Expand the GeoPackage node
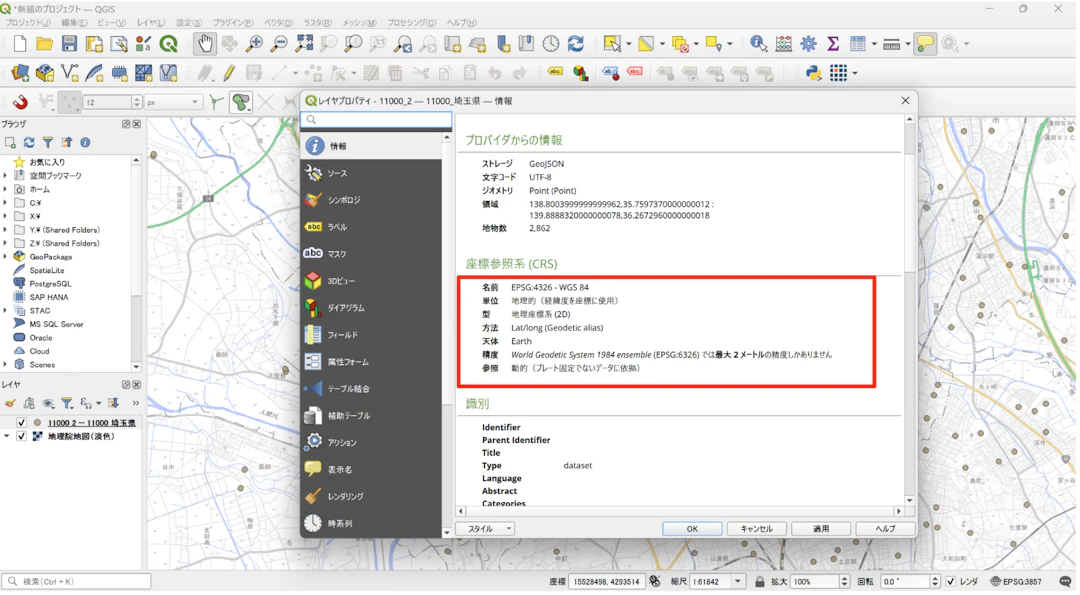This screenshot has height=595, width=1080. (6, 257)
